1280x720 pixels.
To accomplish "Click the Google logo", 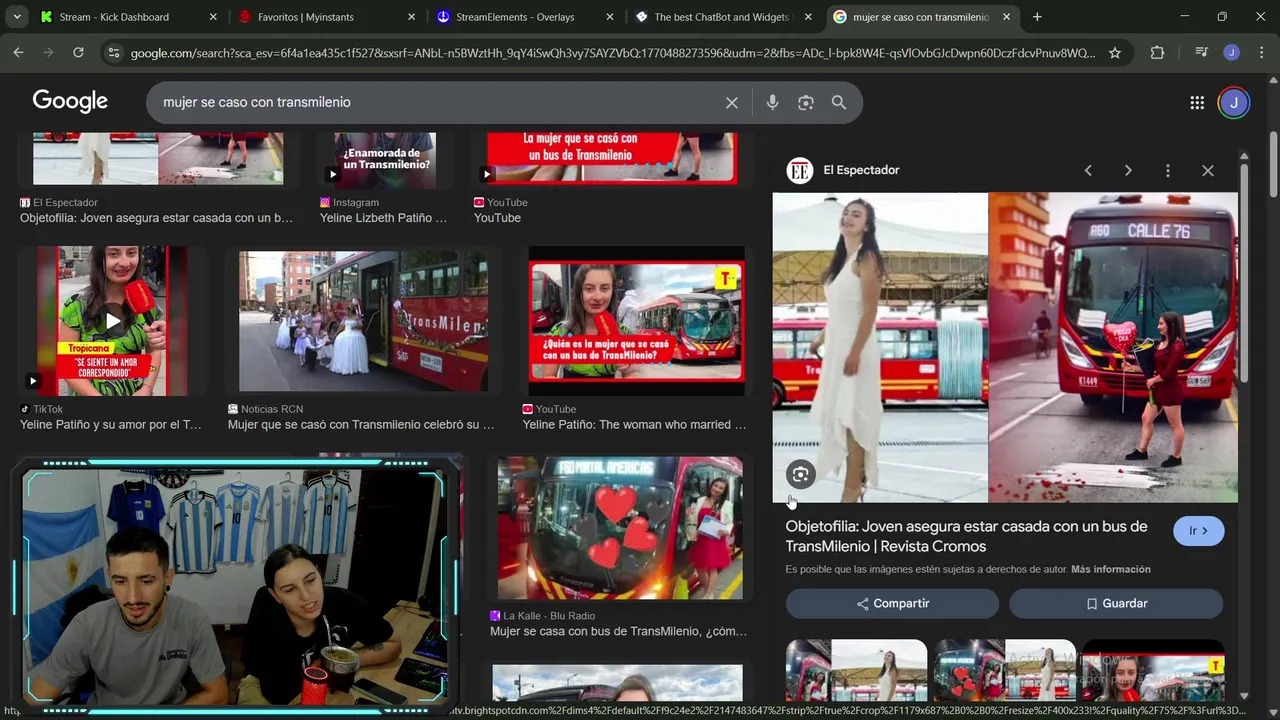I will pyautogui.click(x=70, y=101).
